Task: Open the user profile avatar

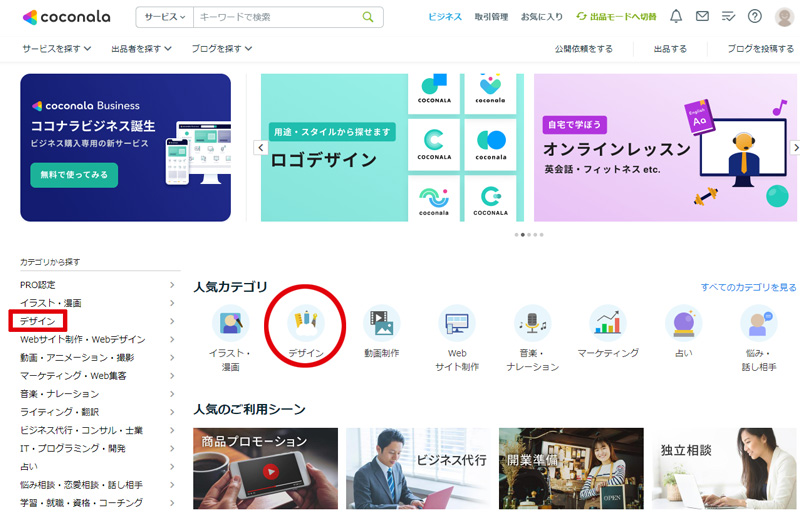Action: [784, 17]
